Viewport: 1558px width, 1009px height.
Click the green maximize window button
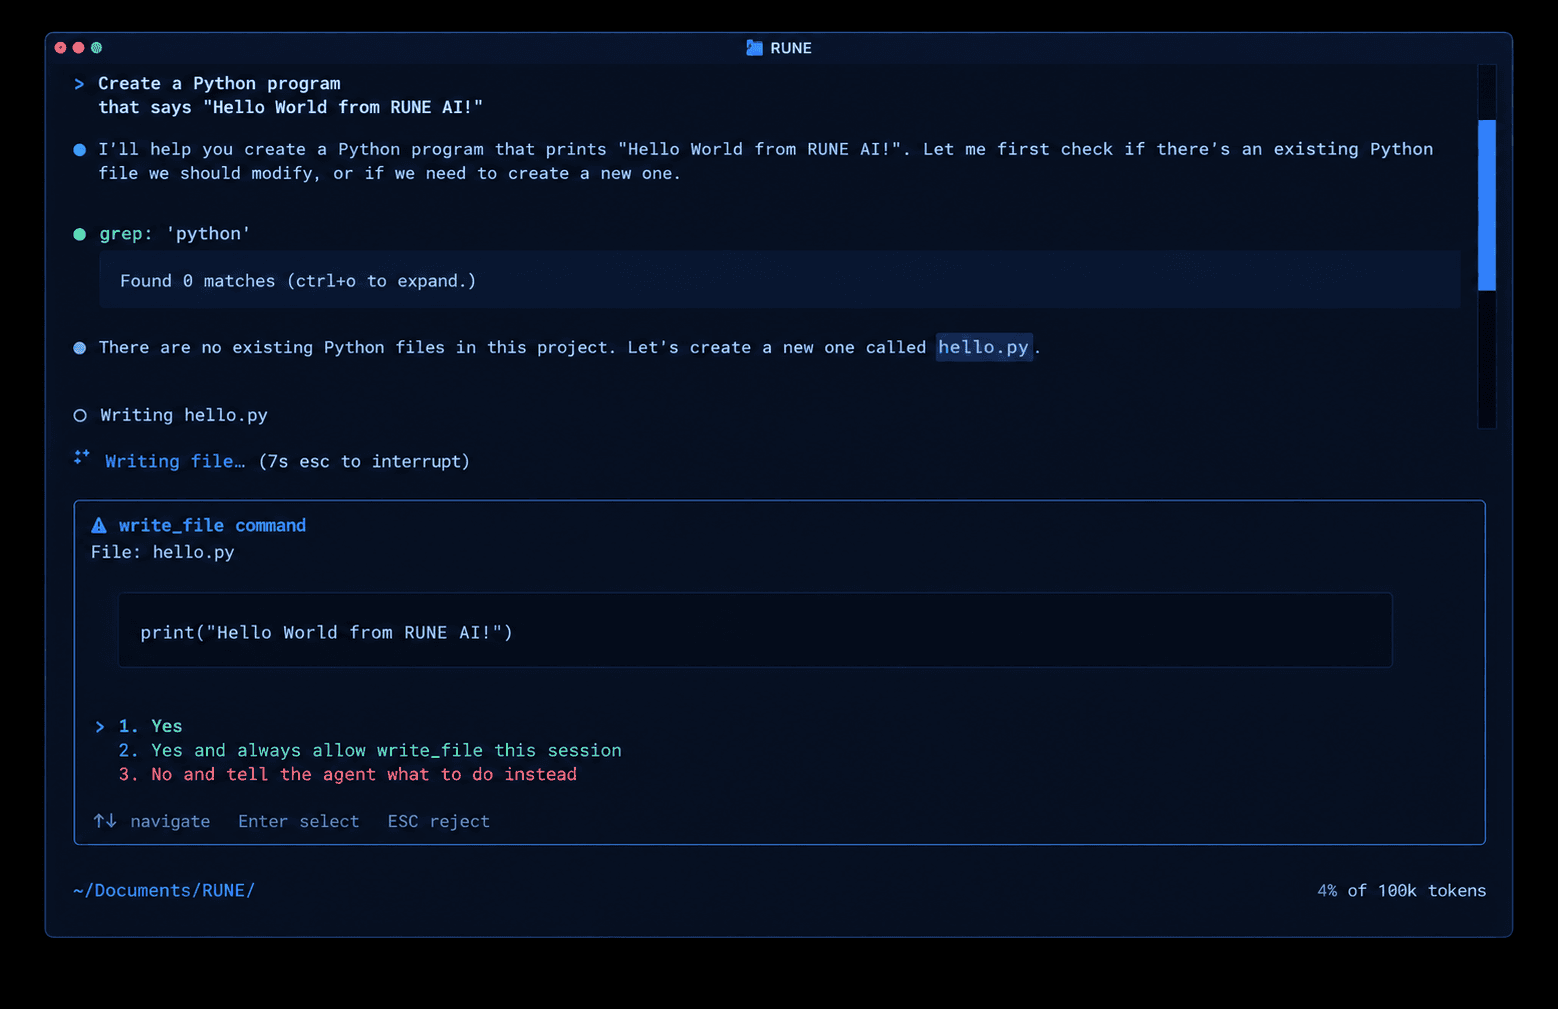click(97, 48)
